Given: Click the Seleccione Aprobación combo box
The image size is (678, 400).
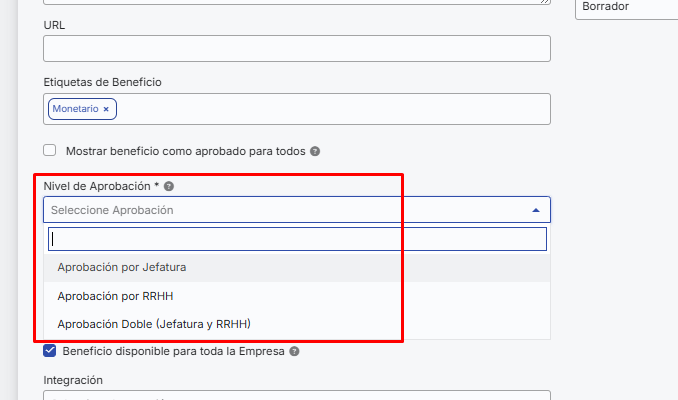Looking at the screenshot, I should coord(297,210).
